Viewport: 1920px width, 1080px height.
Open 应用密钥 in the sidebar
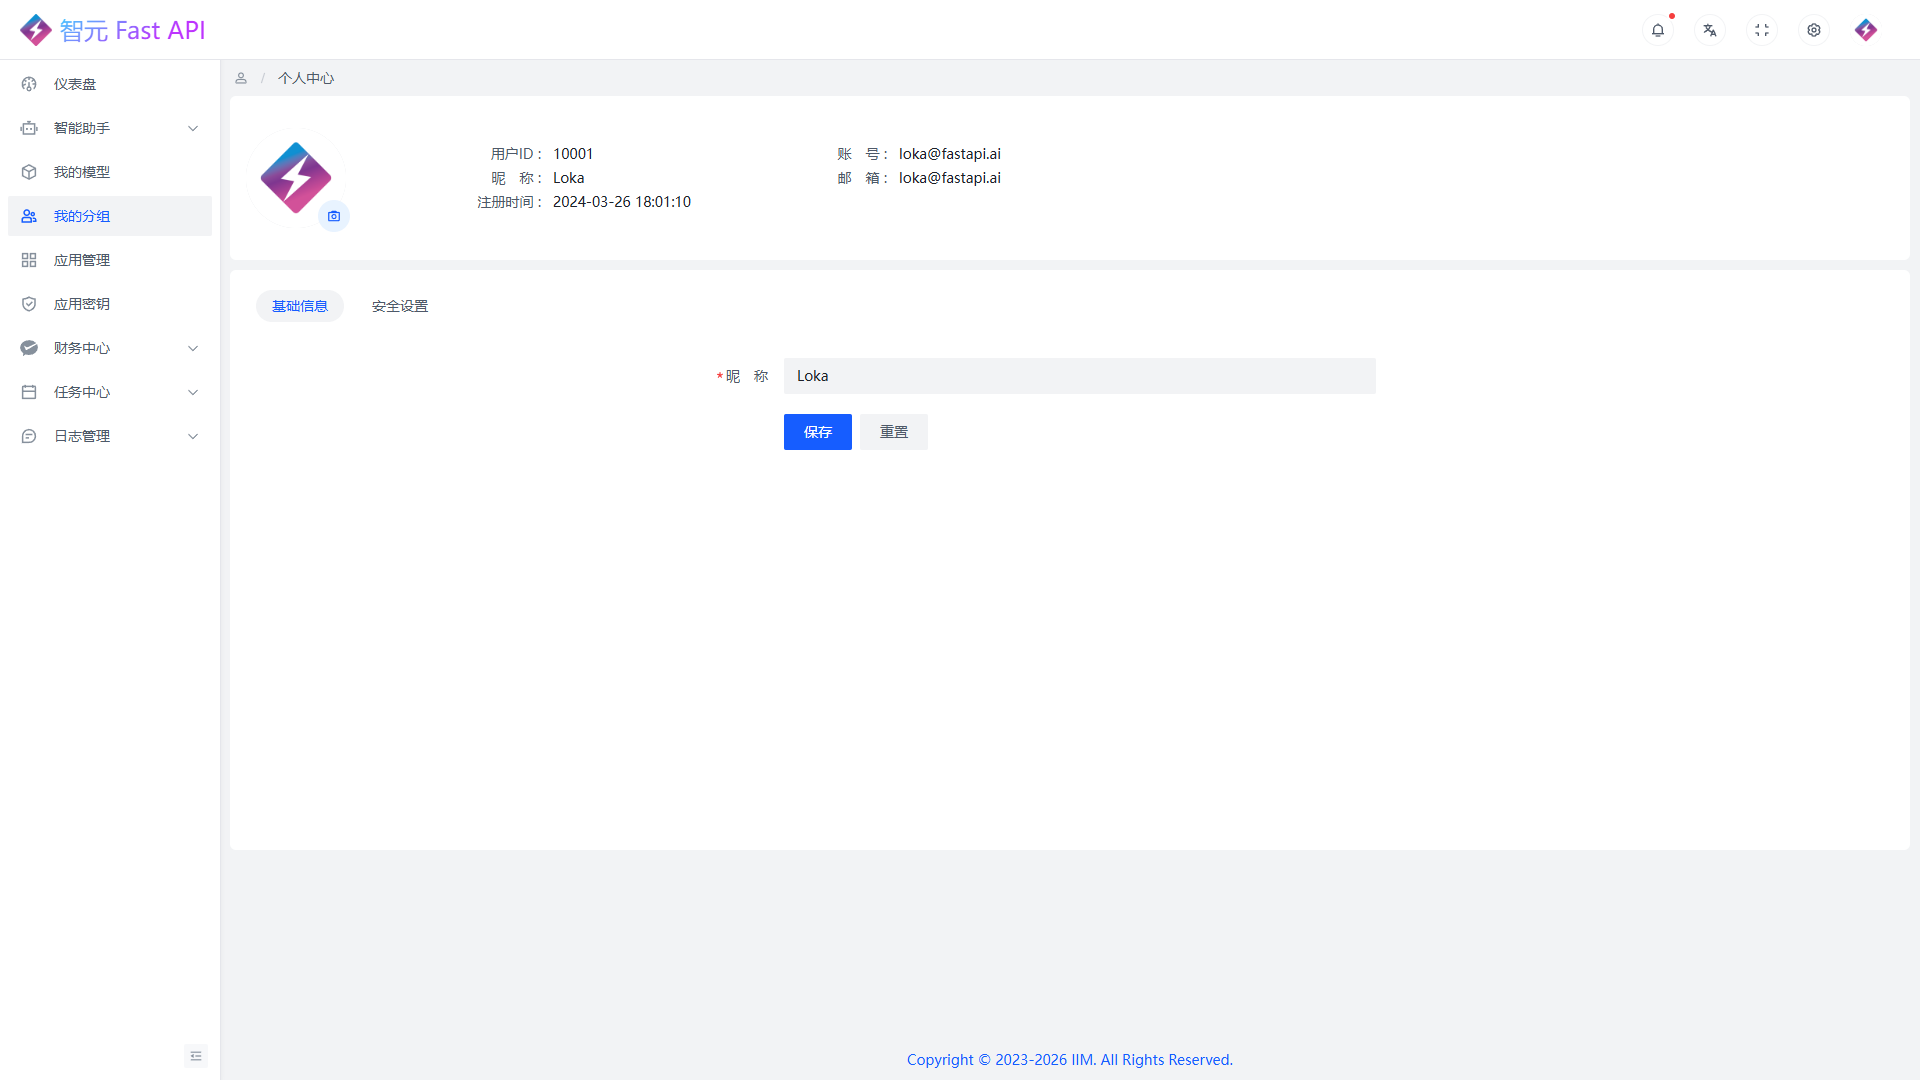point(82,304)
